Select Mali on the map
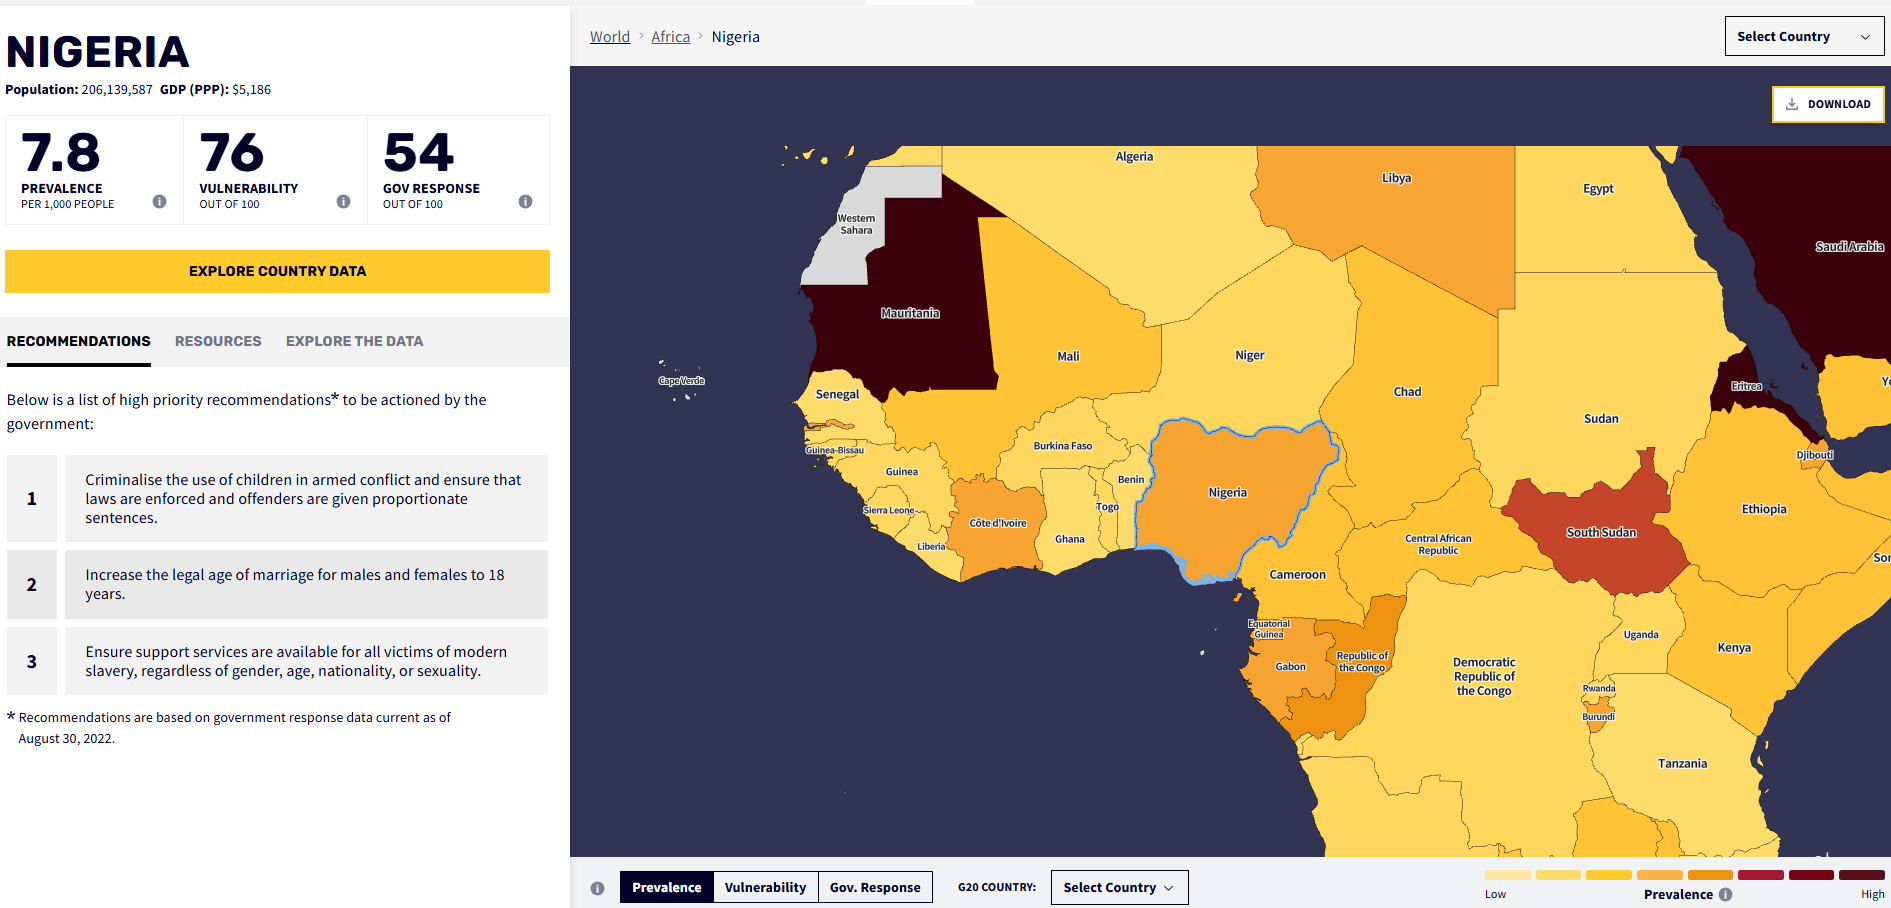This screenshot has height=908, width=1891. pos(1068,356)
